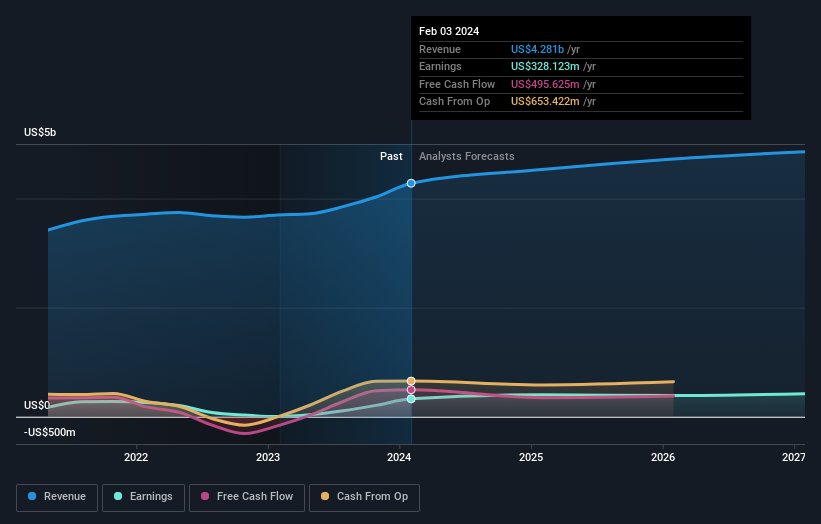Click the US$653.422m cash from op value
Image resolution: width=821 pixels, height=524 pixels.
tap(545, 102)
